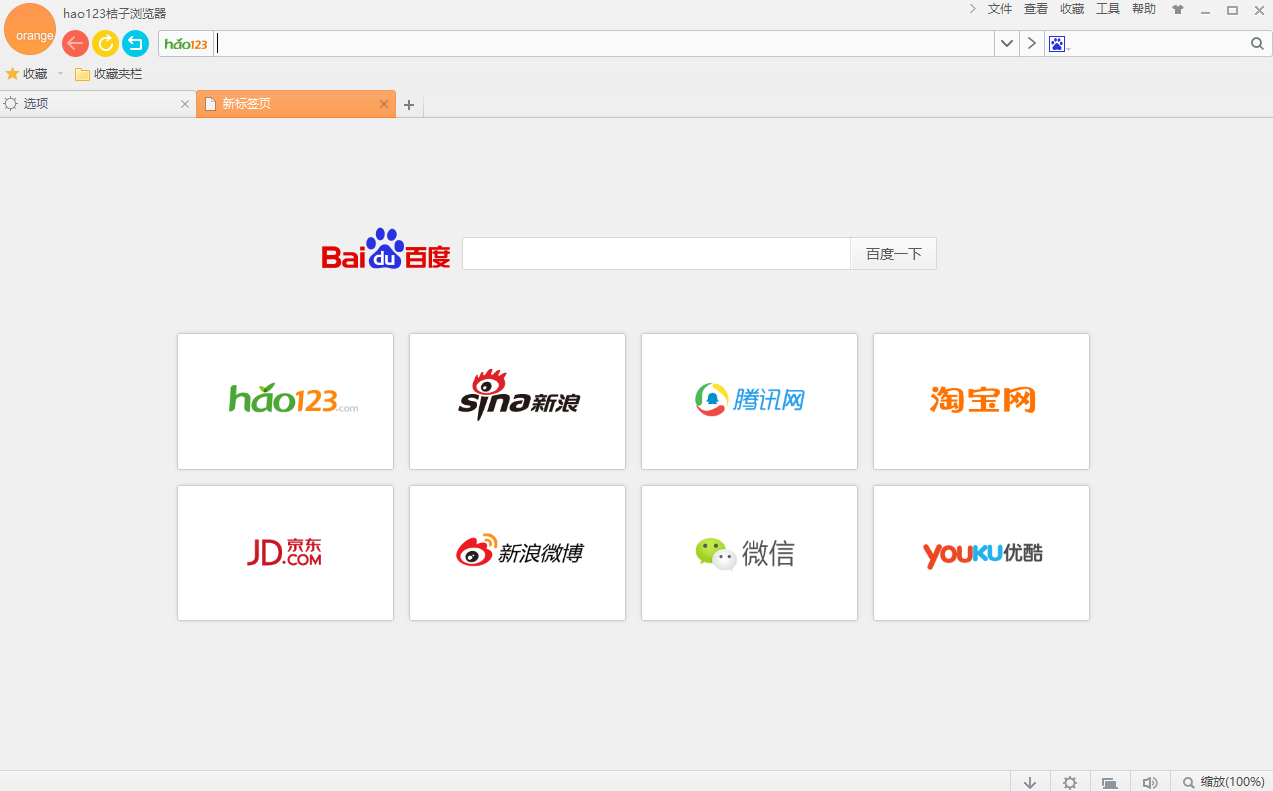Open the youku优酷 speed dial tile
Screen dimensions: 1273x791
tap(981, 553)
